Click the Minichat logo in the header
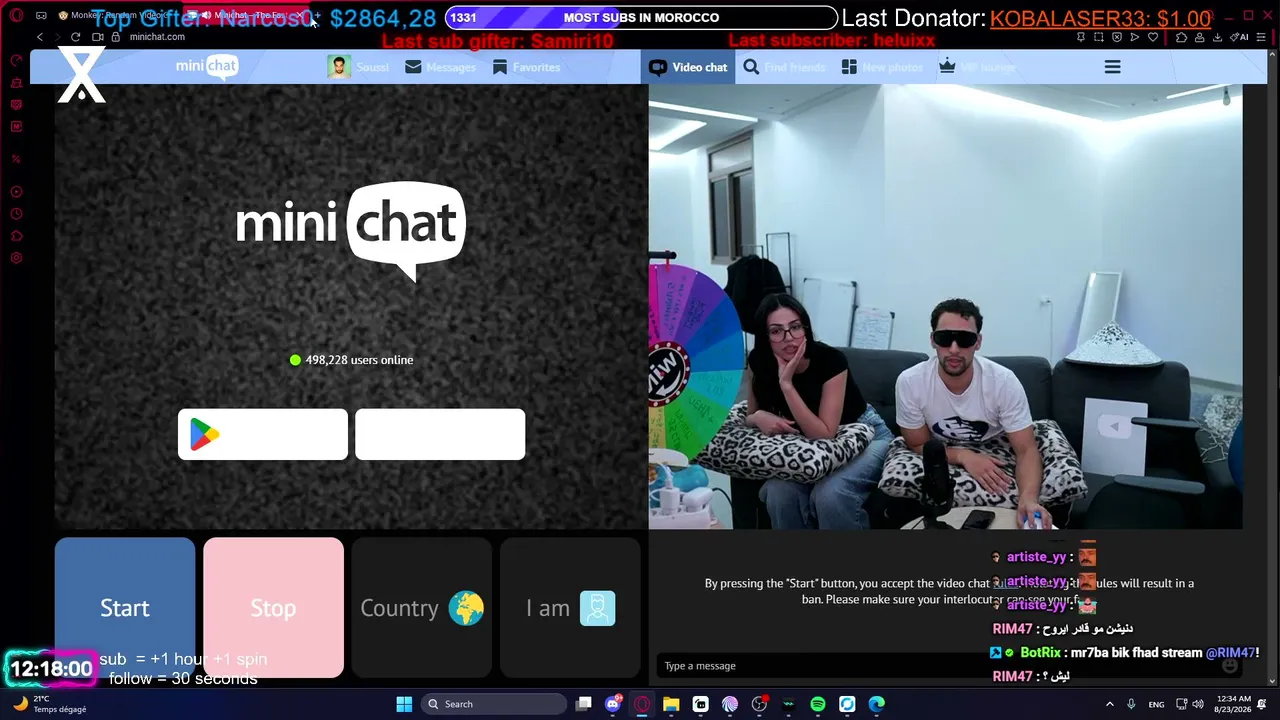The height and width of the screenshot is (720, 1280). click(207, 67)
